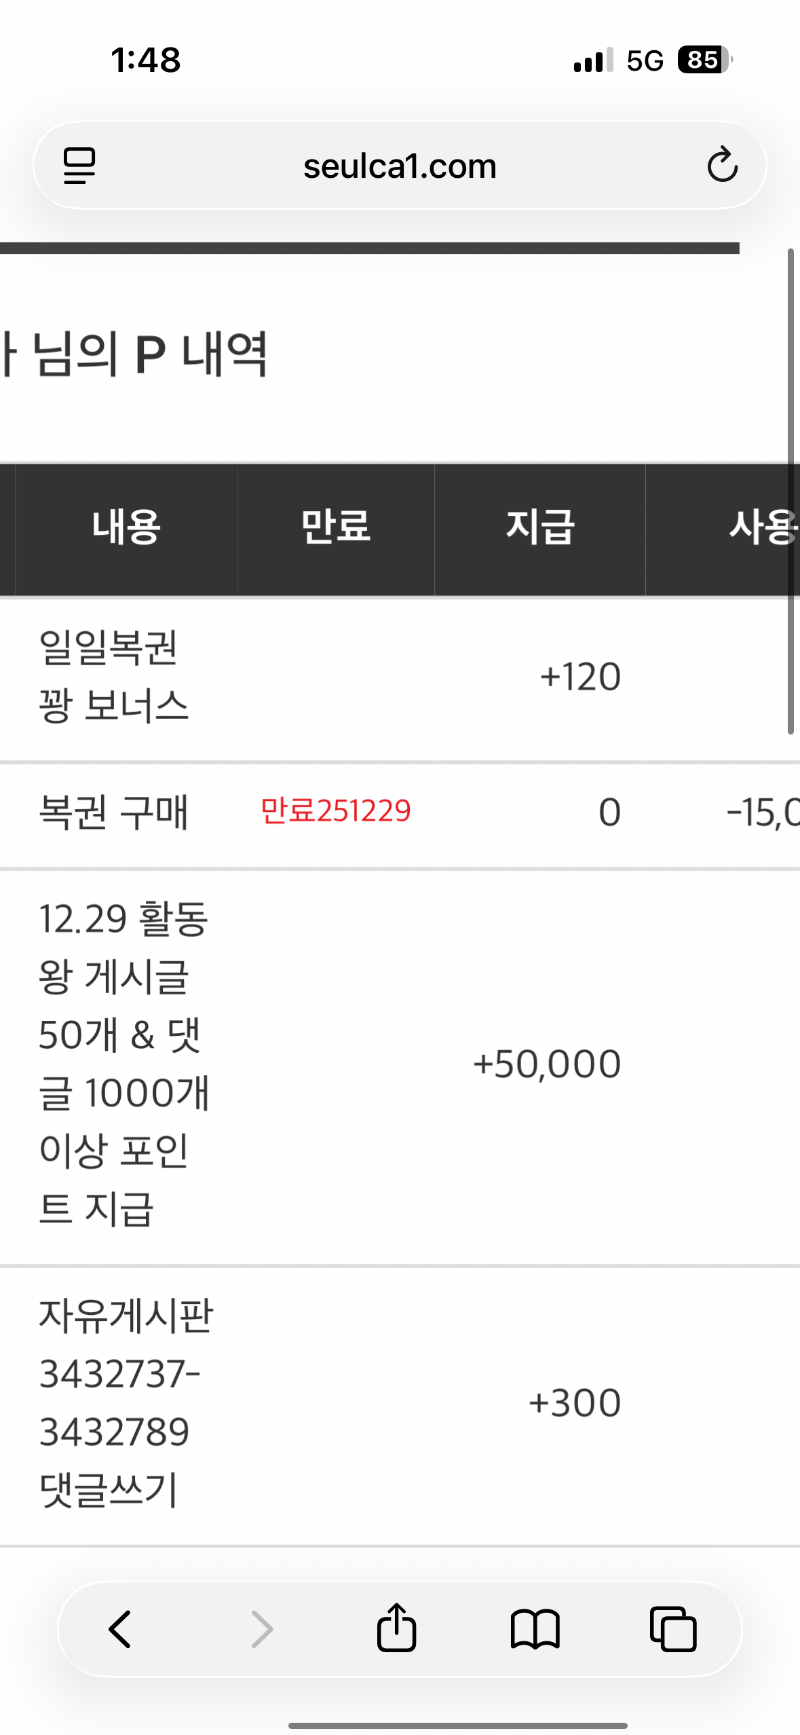Viewport: 800px width, 1735px height.
Task: Tap the battery indicator in status bar
Action: (x=704, y=60)
